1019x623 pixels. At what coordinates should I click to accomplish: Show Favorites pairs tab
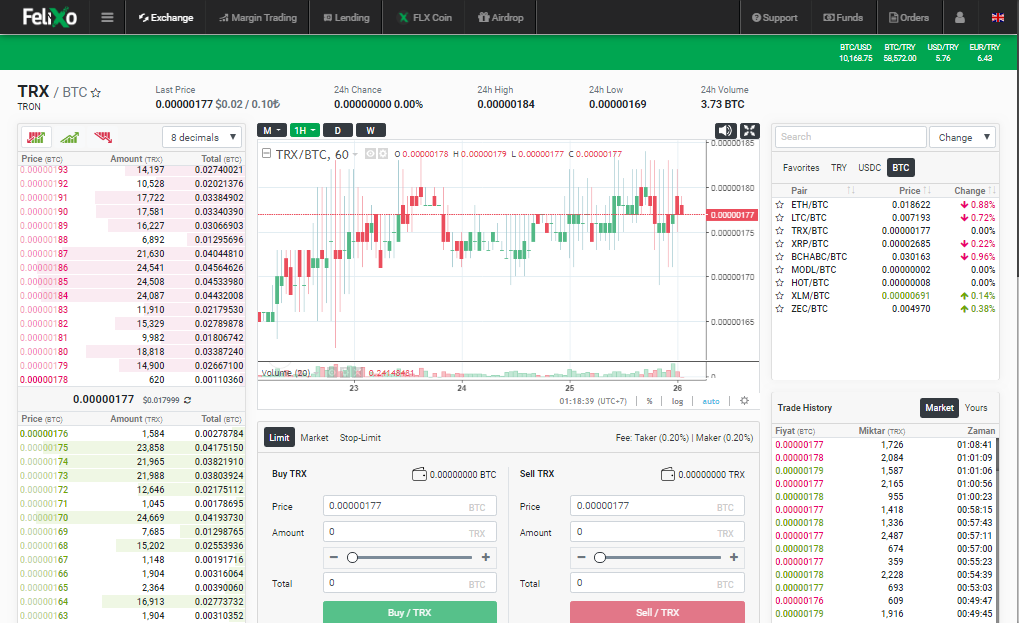[x=801, y=168]
